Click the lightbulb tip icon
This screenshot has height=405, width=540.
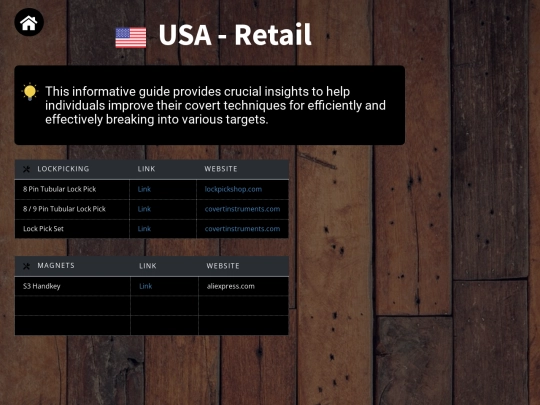pos(30,92)
